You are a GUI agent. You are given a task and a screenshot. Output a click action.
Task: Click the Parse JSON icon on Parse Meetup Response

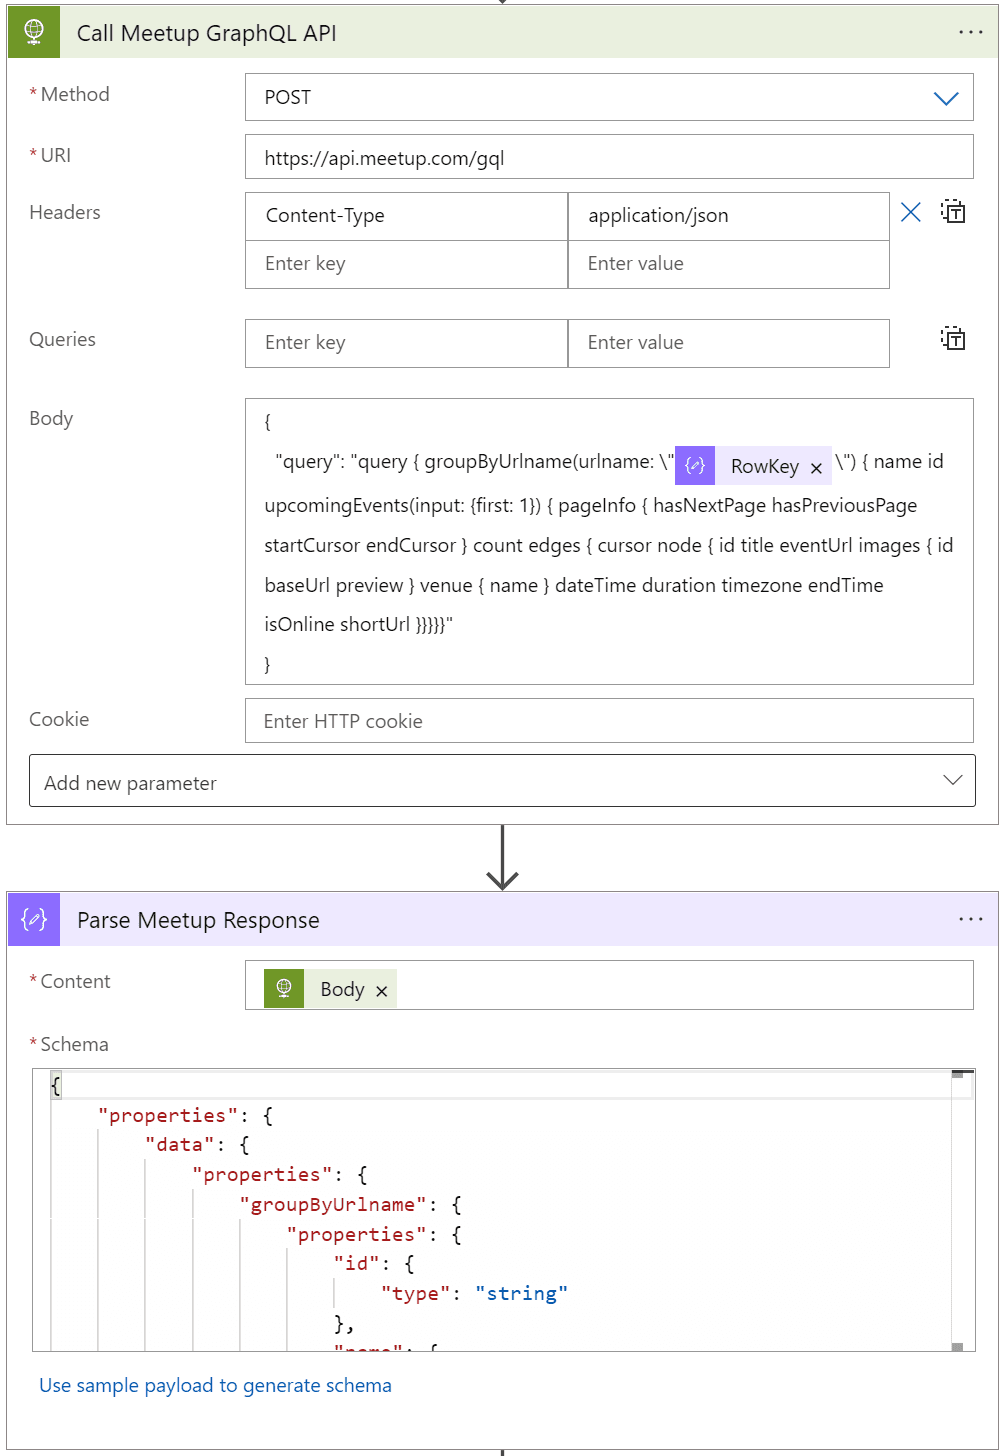pos(34,919)
